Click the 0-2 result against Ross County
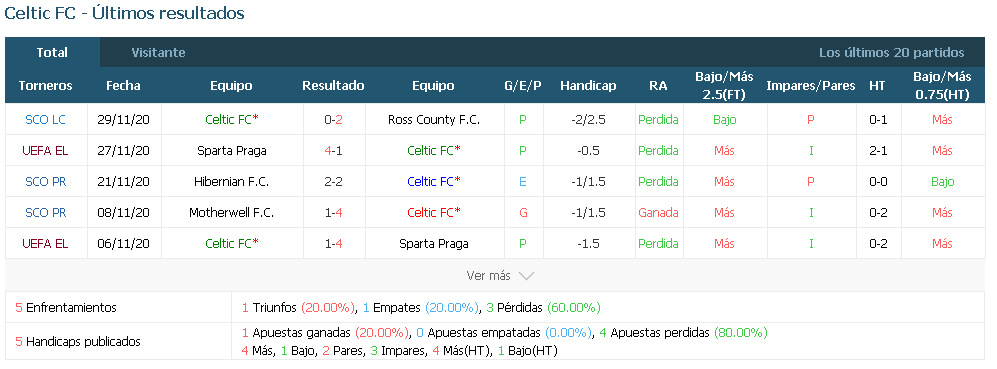Image resolution: width=997 pixels, height=369 pixels. 333,120
